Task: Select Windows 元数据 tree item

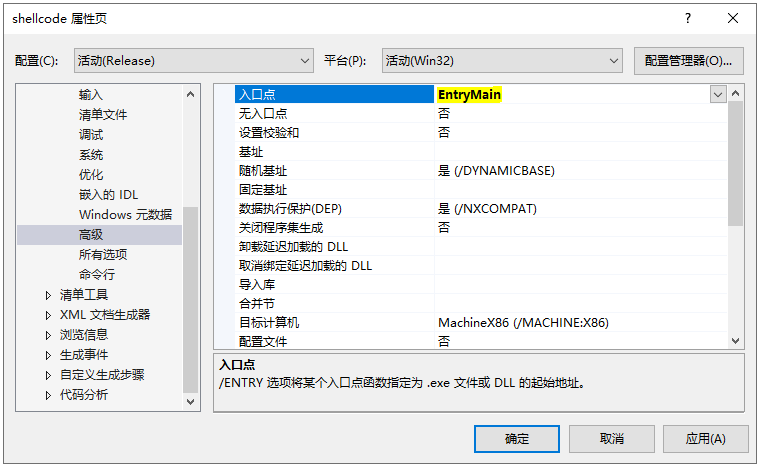Action: (x=126, y=215)
